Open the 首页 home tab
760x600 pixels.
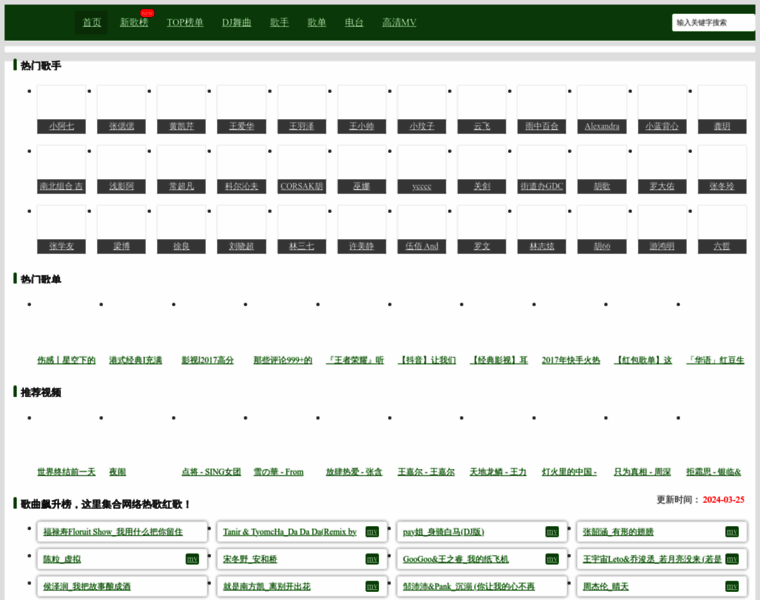[92, 22]
